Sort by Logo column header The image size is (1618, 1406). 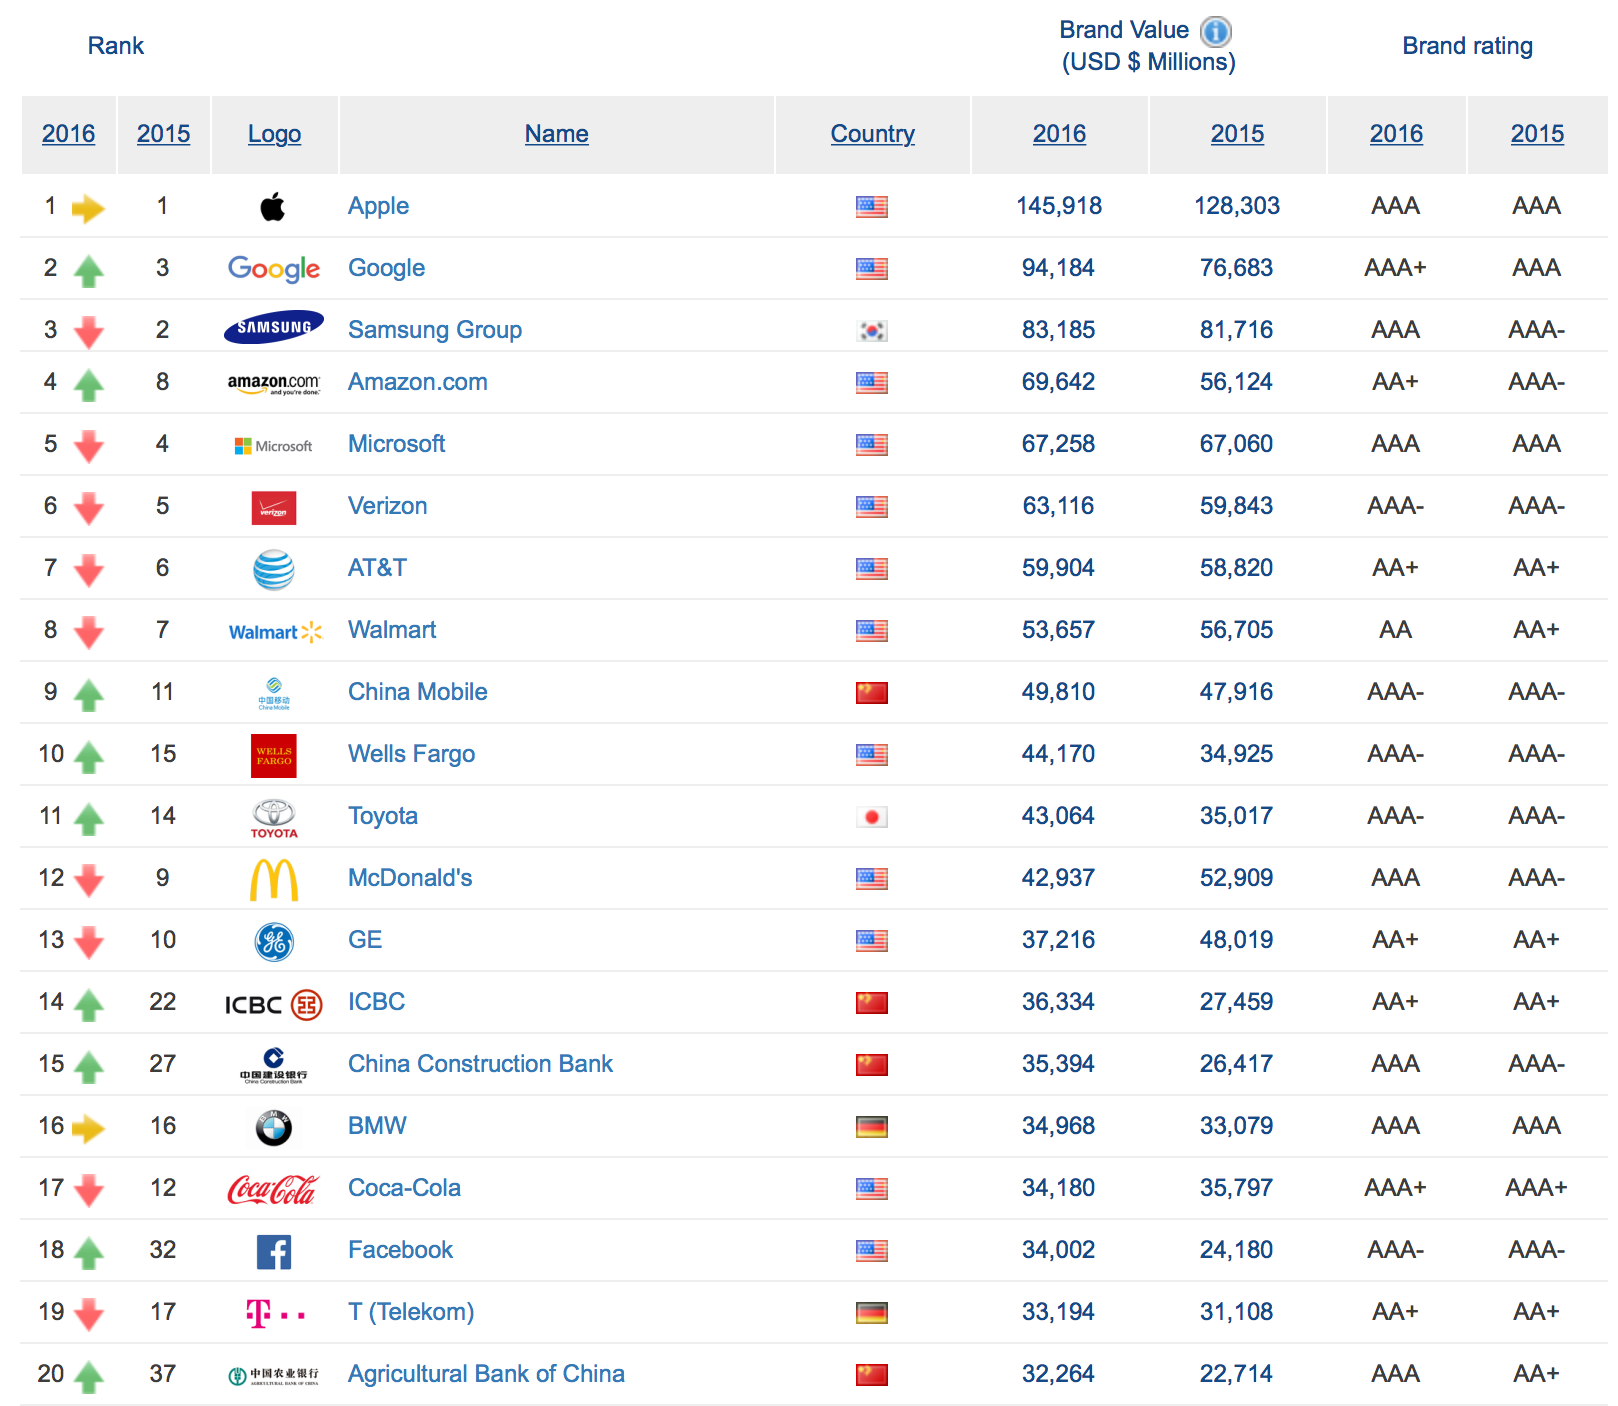click(x=274, y=134)
